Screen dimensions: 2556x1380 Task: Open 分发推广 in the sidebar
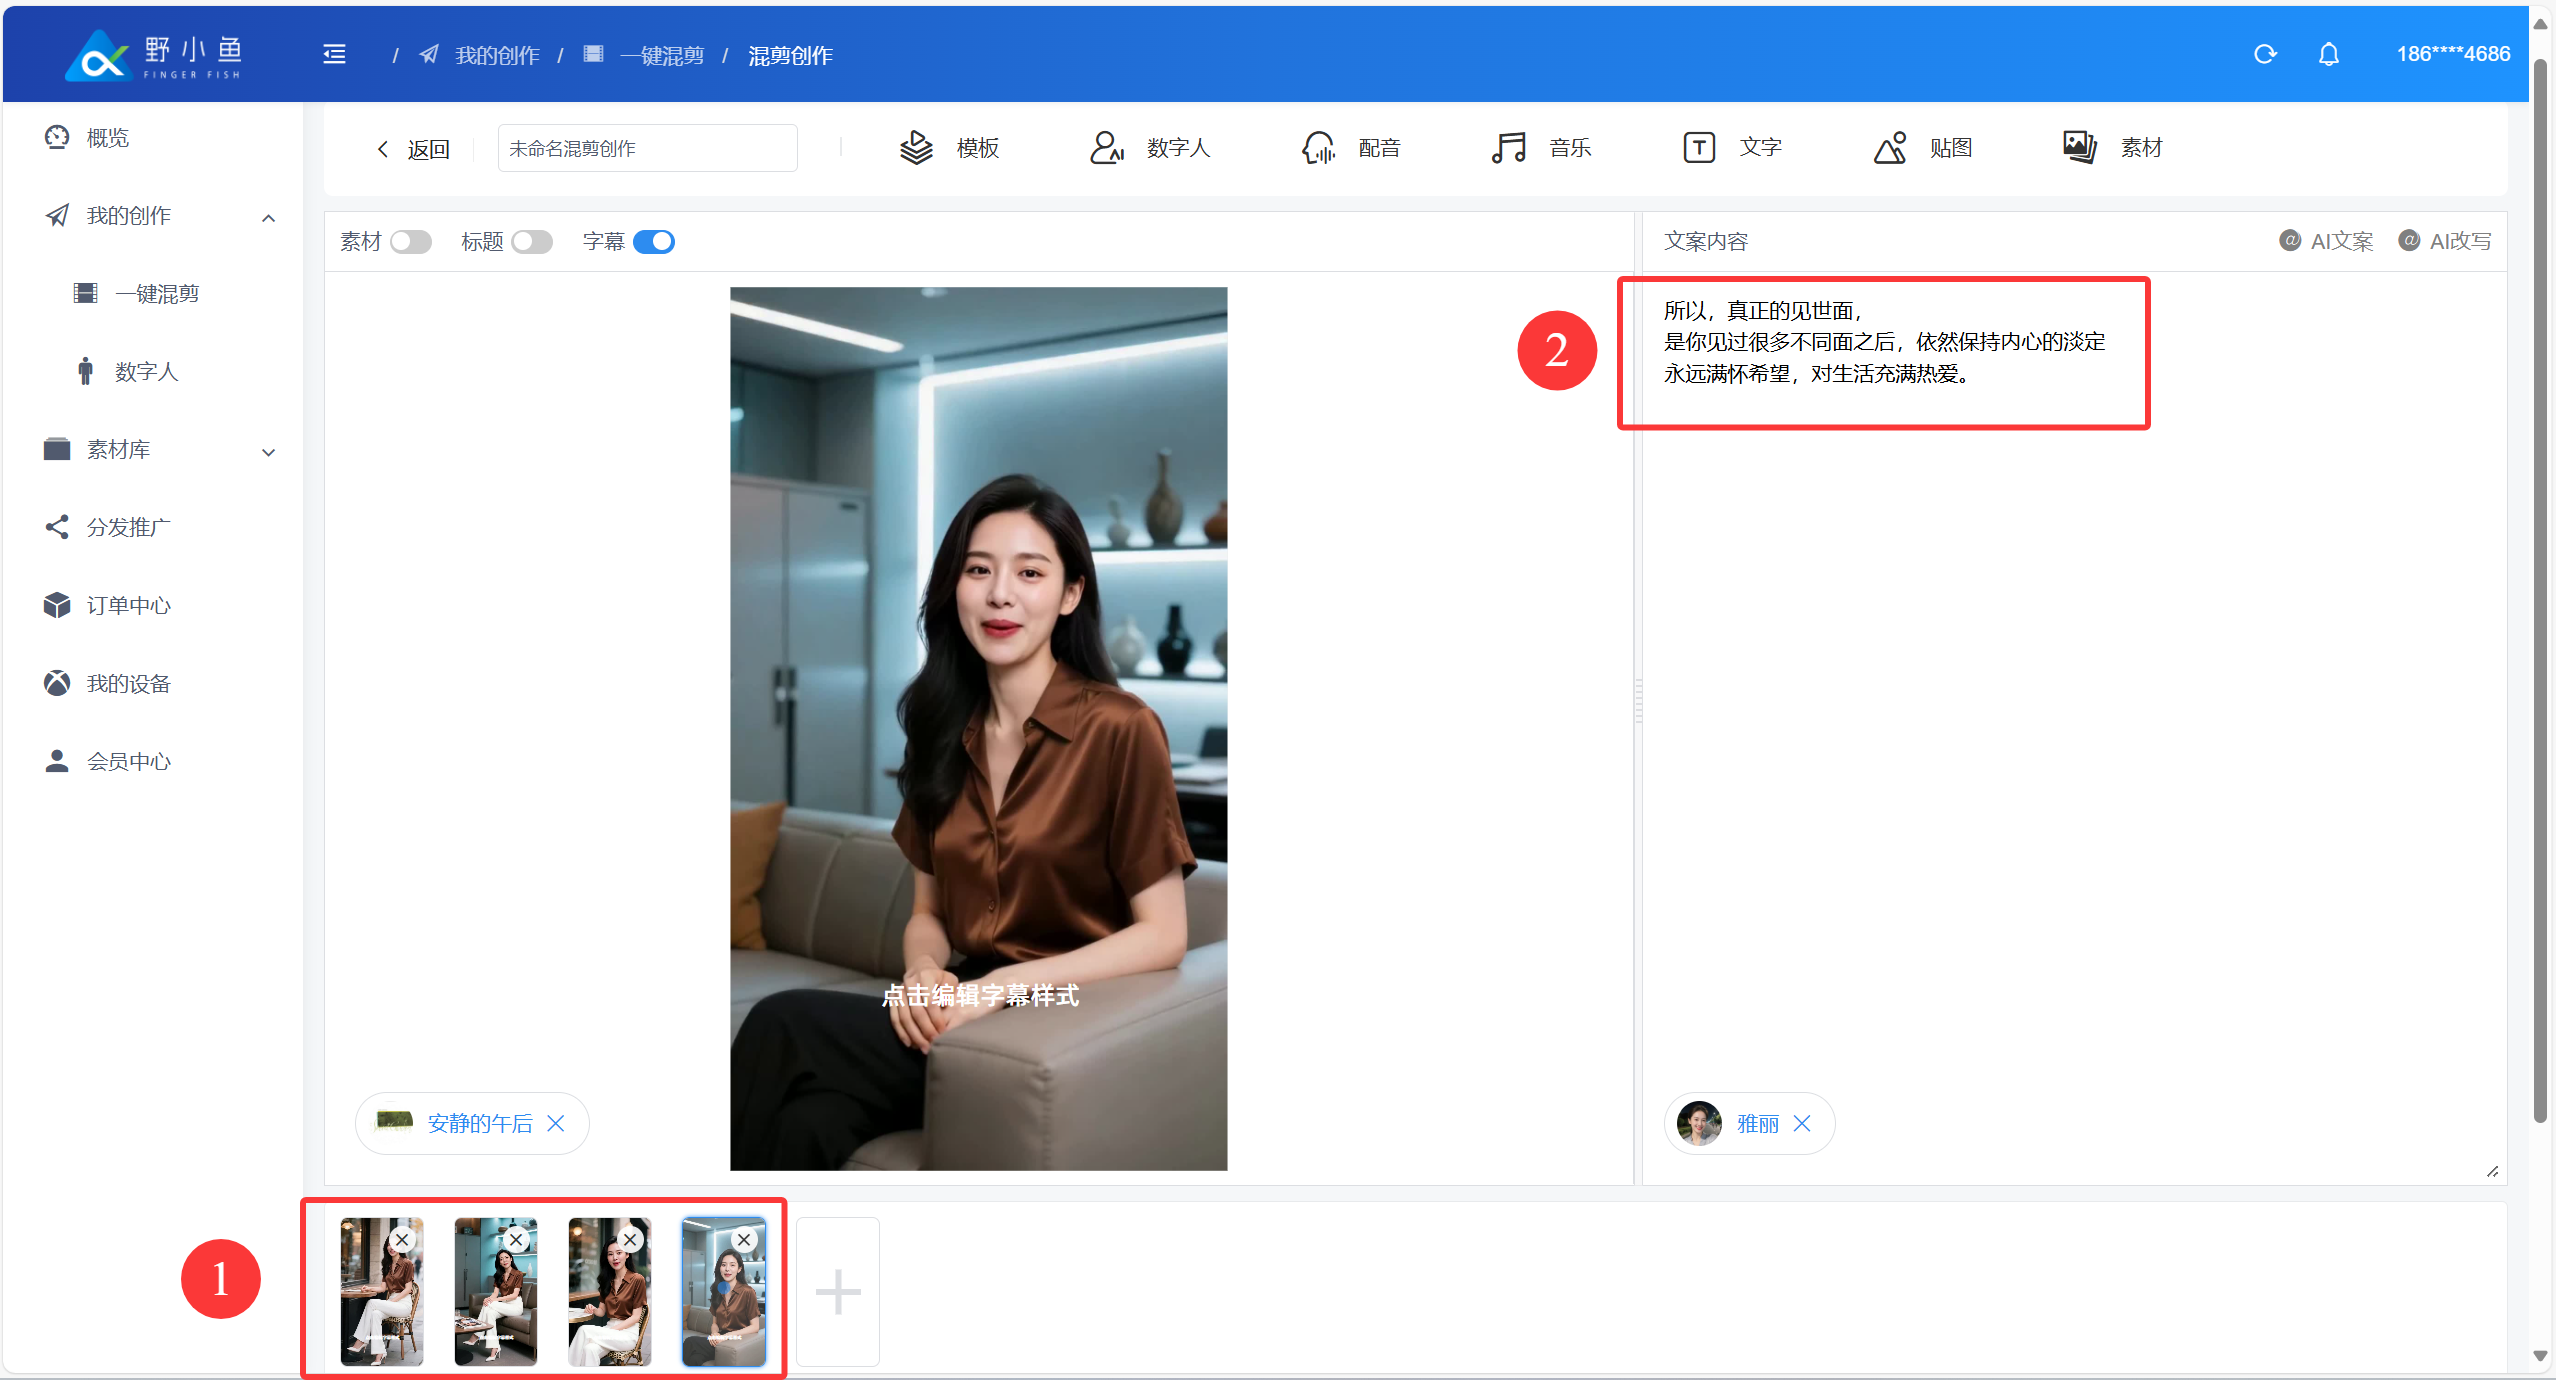(x=128, y=527)
